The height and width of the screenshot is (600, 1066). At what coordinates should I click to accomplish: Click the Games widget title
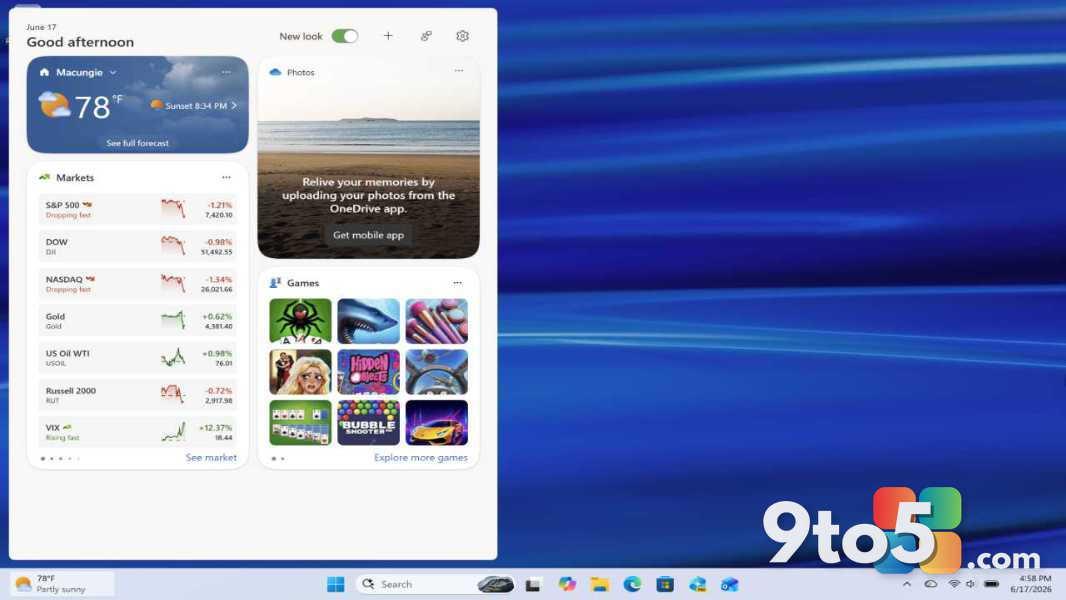[303, 283]
